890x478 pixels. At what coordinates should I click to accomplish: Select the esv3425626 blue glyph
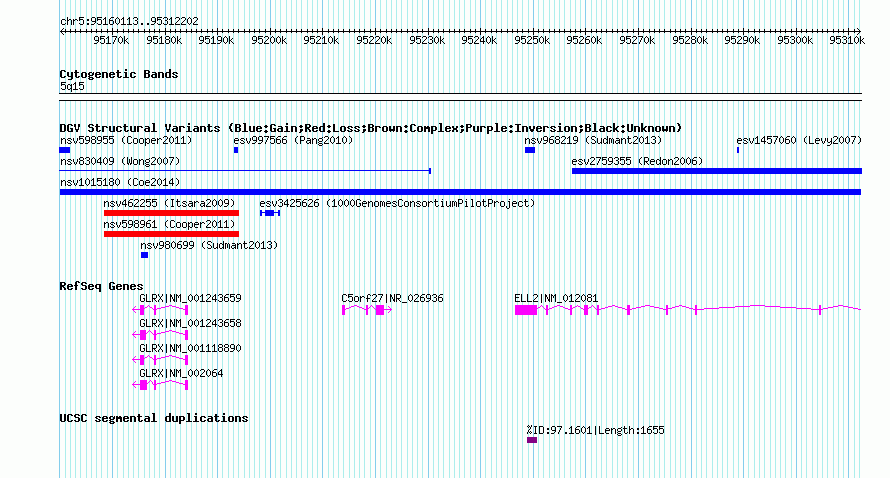click(270, 213)
